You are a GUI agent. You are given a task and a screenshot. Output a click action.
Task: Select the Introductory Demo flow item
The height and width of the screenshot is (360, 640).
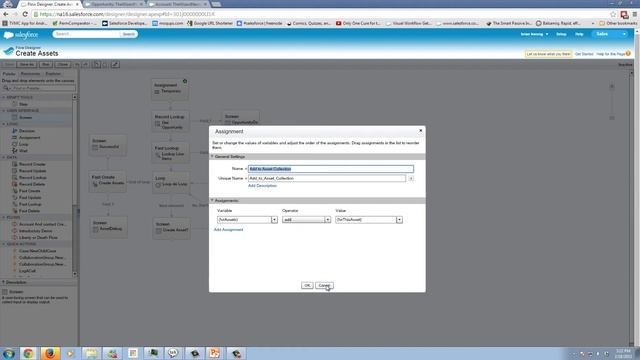[35, 231]
